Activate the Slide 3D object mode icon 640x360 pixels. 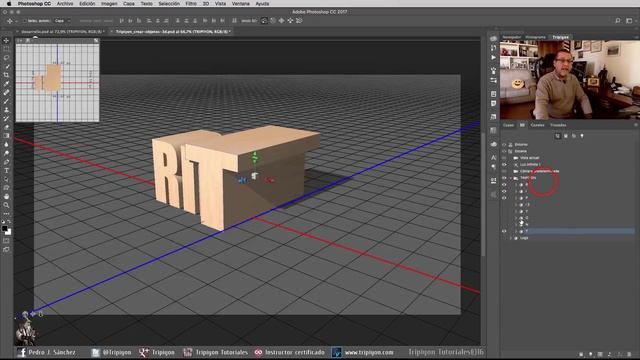point(290,20)
